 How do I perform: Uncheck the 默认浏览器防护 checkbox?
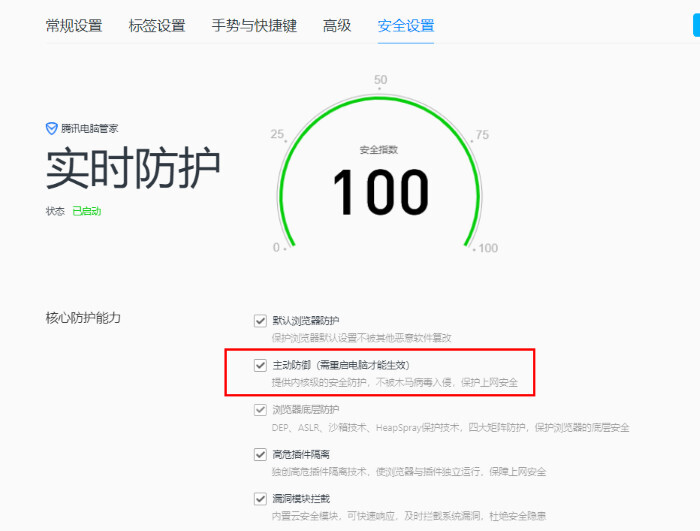point(261,321)
